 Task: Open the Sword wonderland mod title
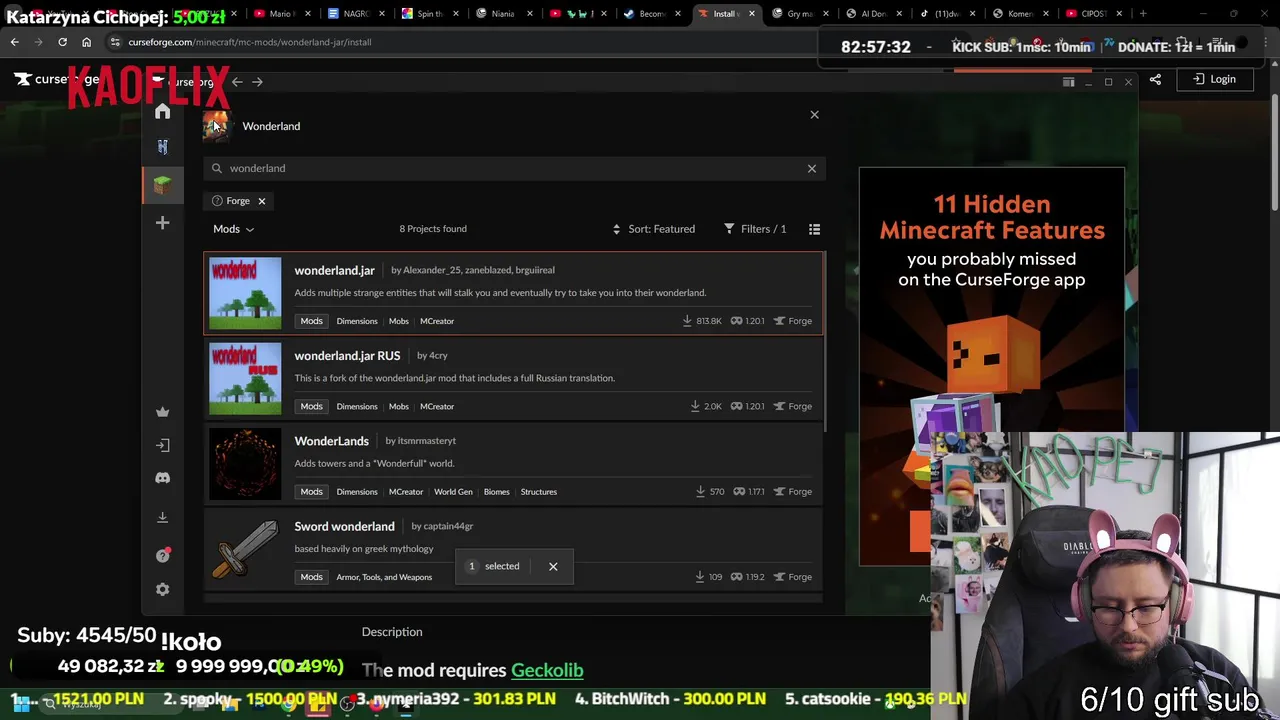(x=344, y=526)
